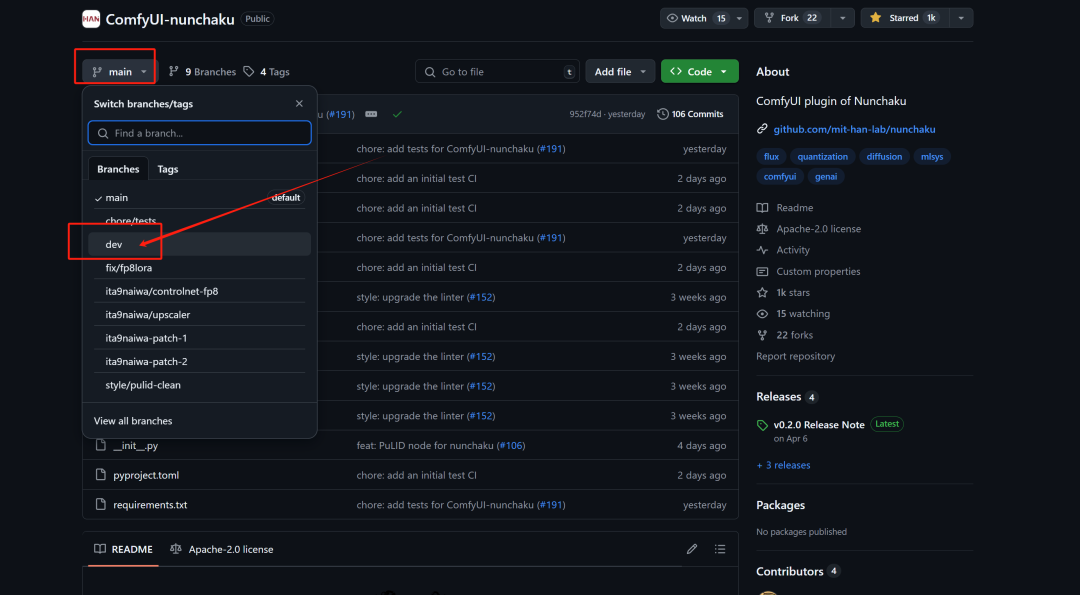Click the mlsys topic tag
The width and height of the screenshot is (1080, 595).
coord(933,156)
